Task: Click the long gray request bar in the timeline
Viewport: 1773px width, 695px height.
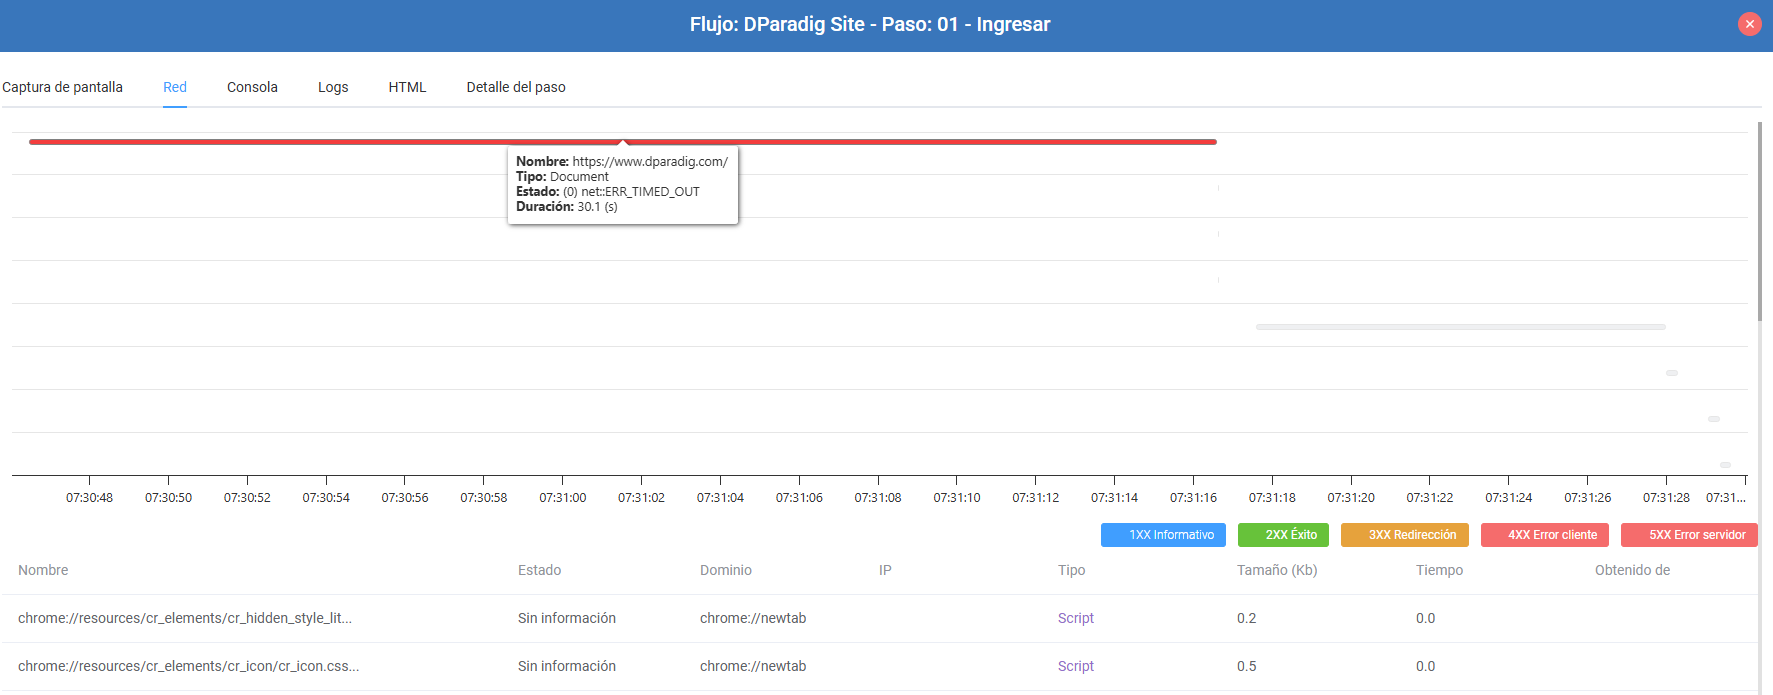Action: (x=1460, y=327)
